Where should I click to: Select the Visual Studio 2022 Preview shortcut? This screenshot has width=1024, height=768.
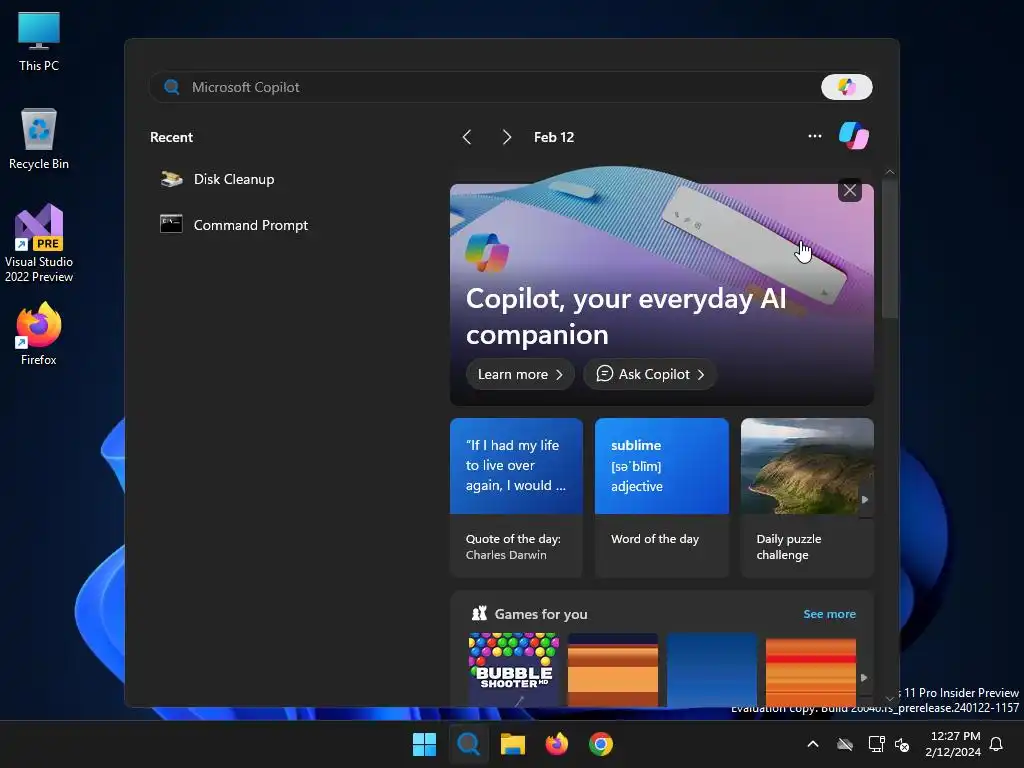click(x=39, y=244)
